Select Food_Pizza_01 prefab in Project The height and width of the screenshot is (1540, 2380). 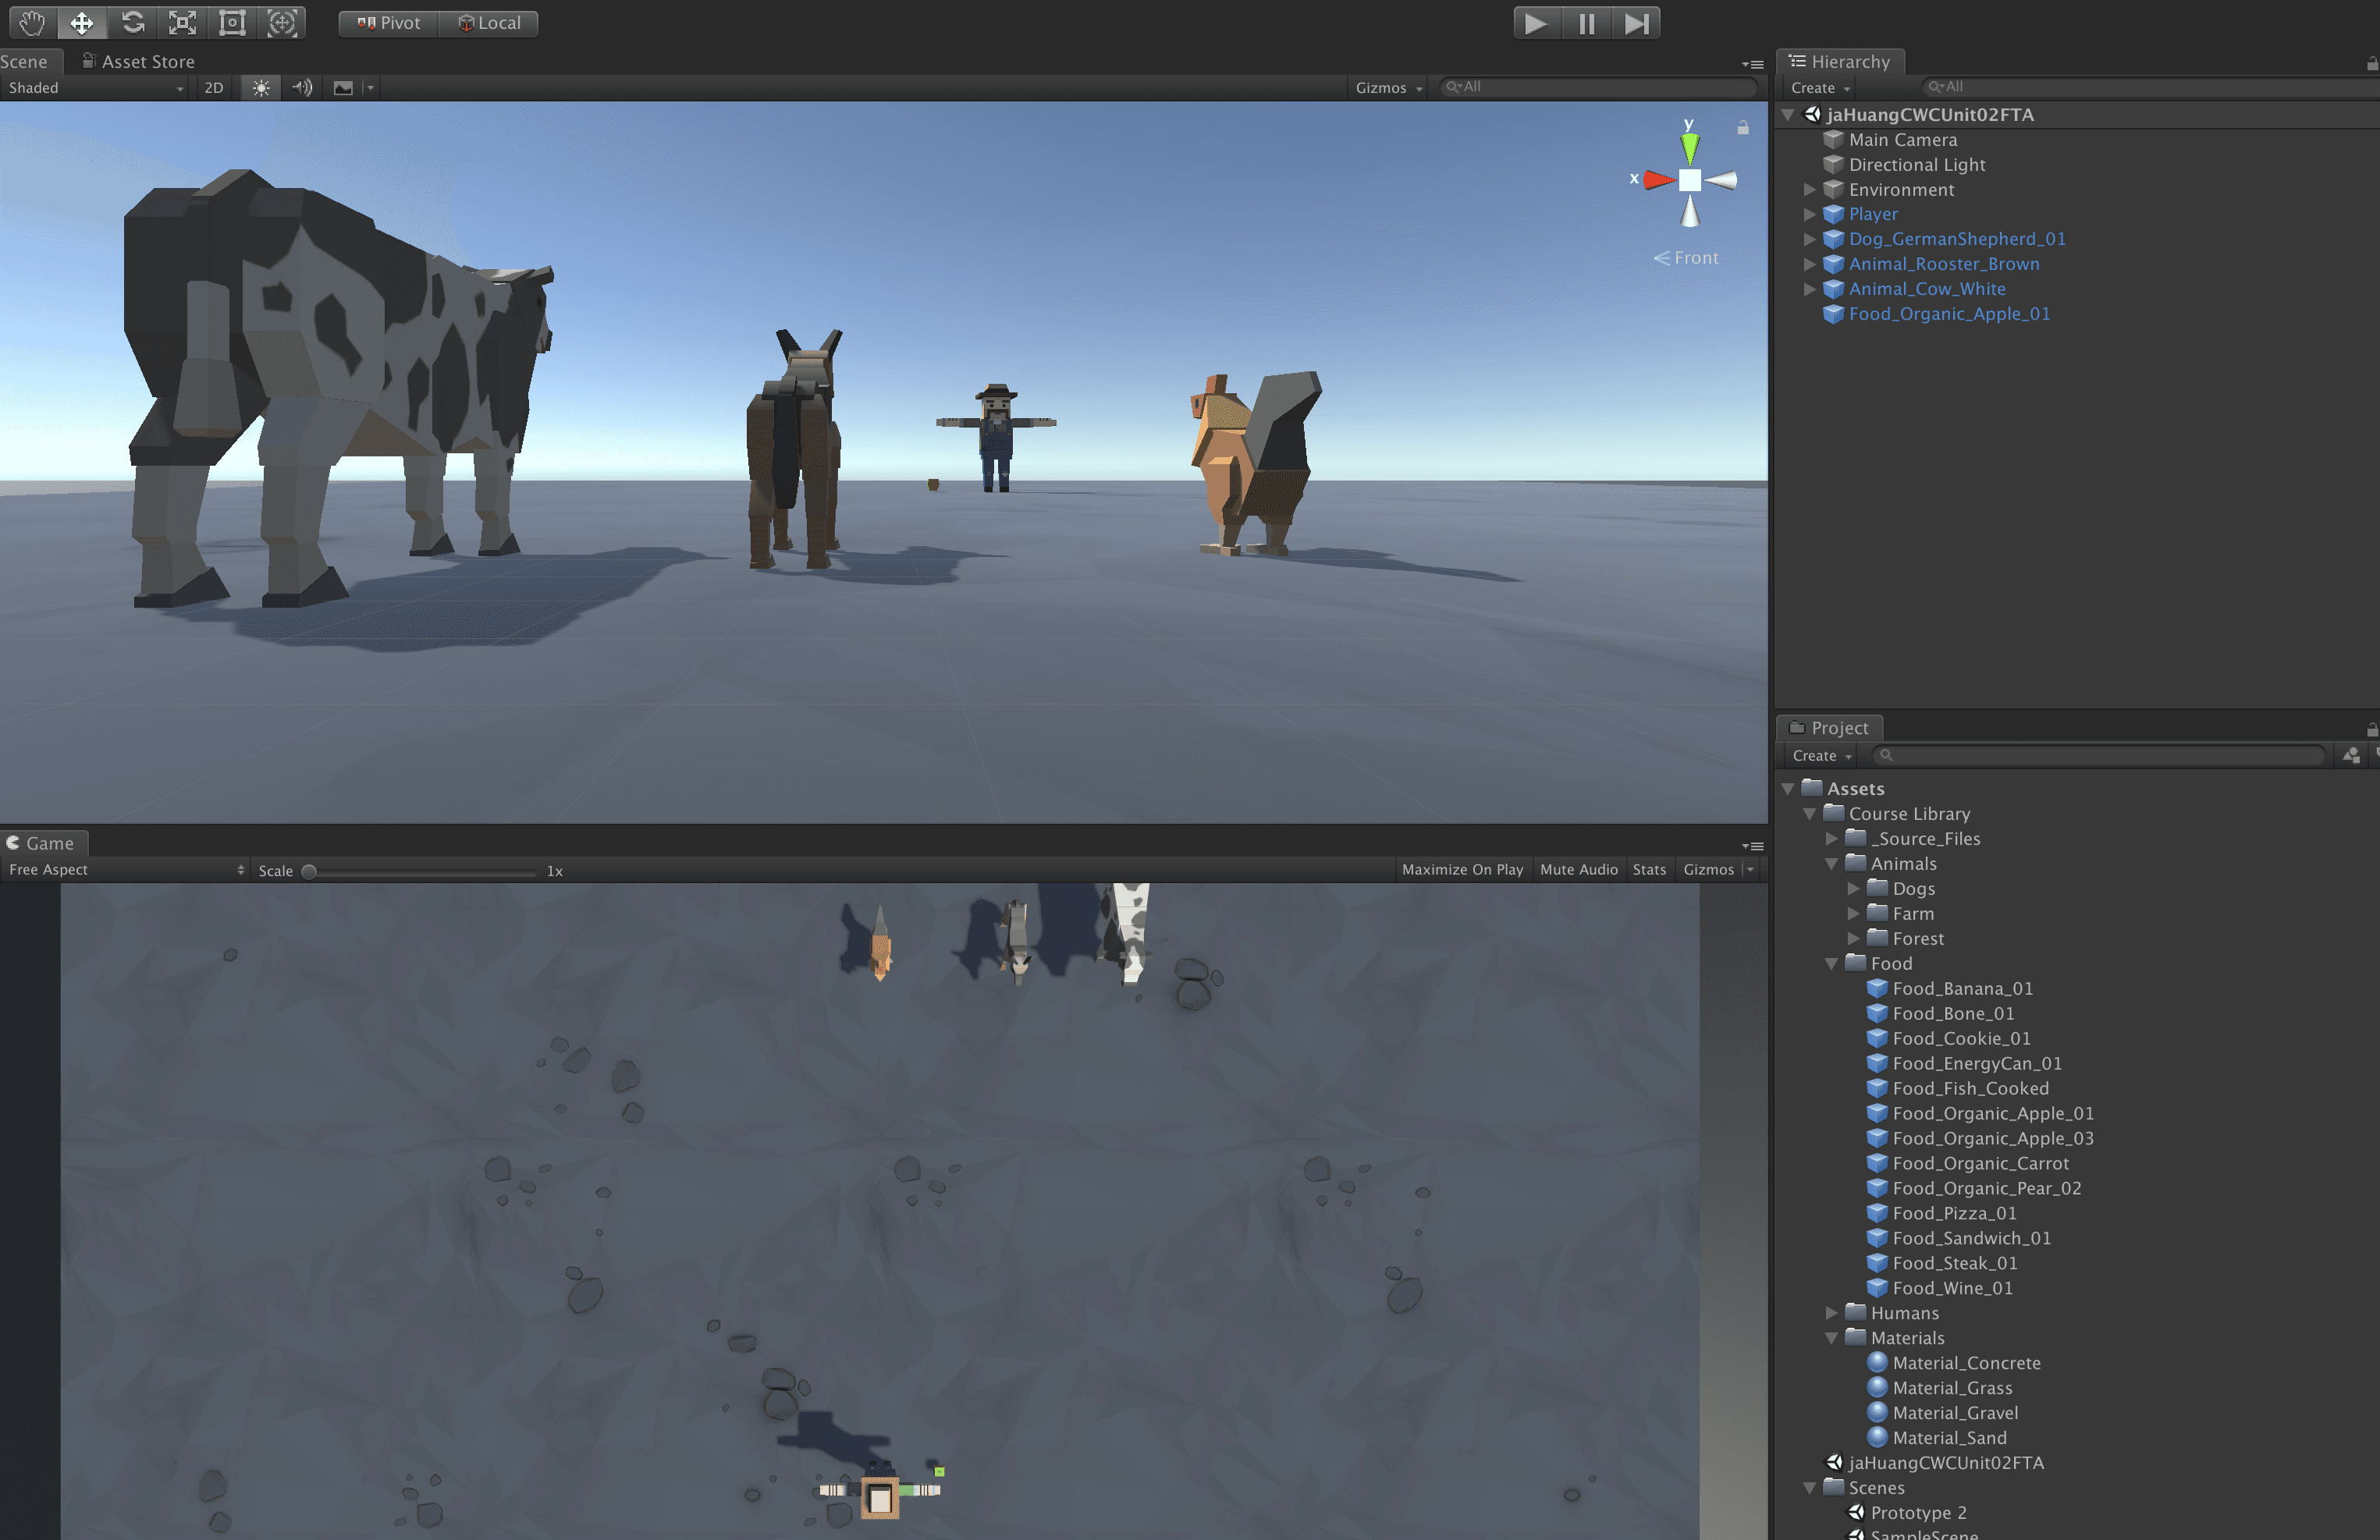pyautogui.click(x=1953, y=1213)
